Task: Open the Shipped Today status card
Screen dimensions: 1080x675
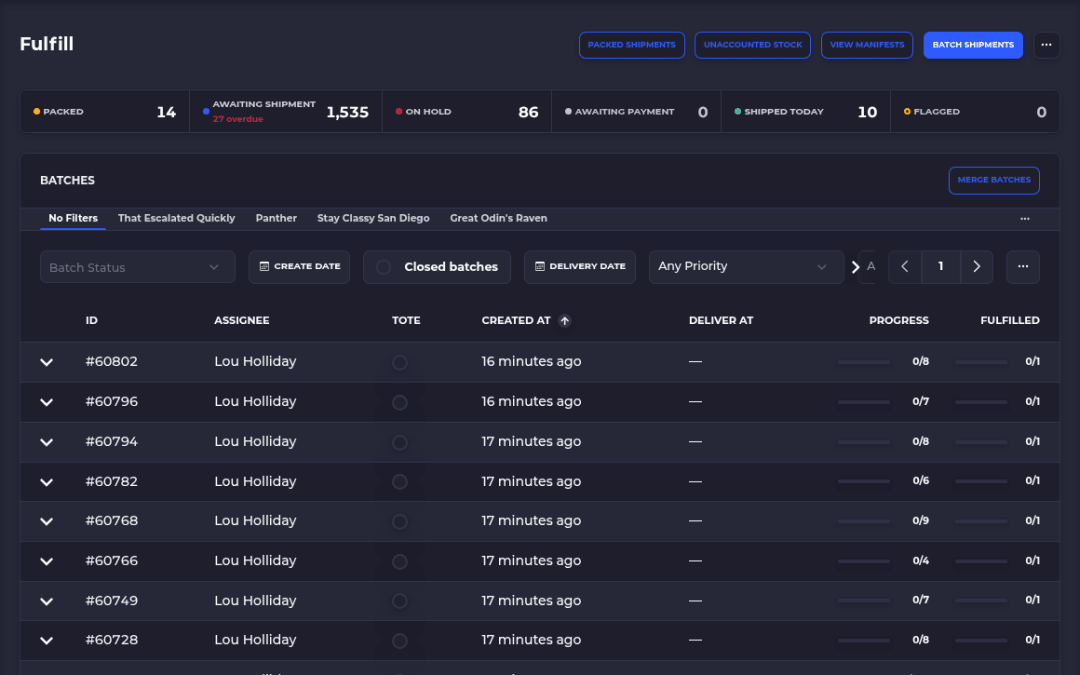Action: tap(806, 112)
